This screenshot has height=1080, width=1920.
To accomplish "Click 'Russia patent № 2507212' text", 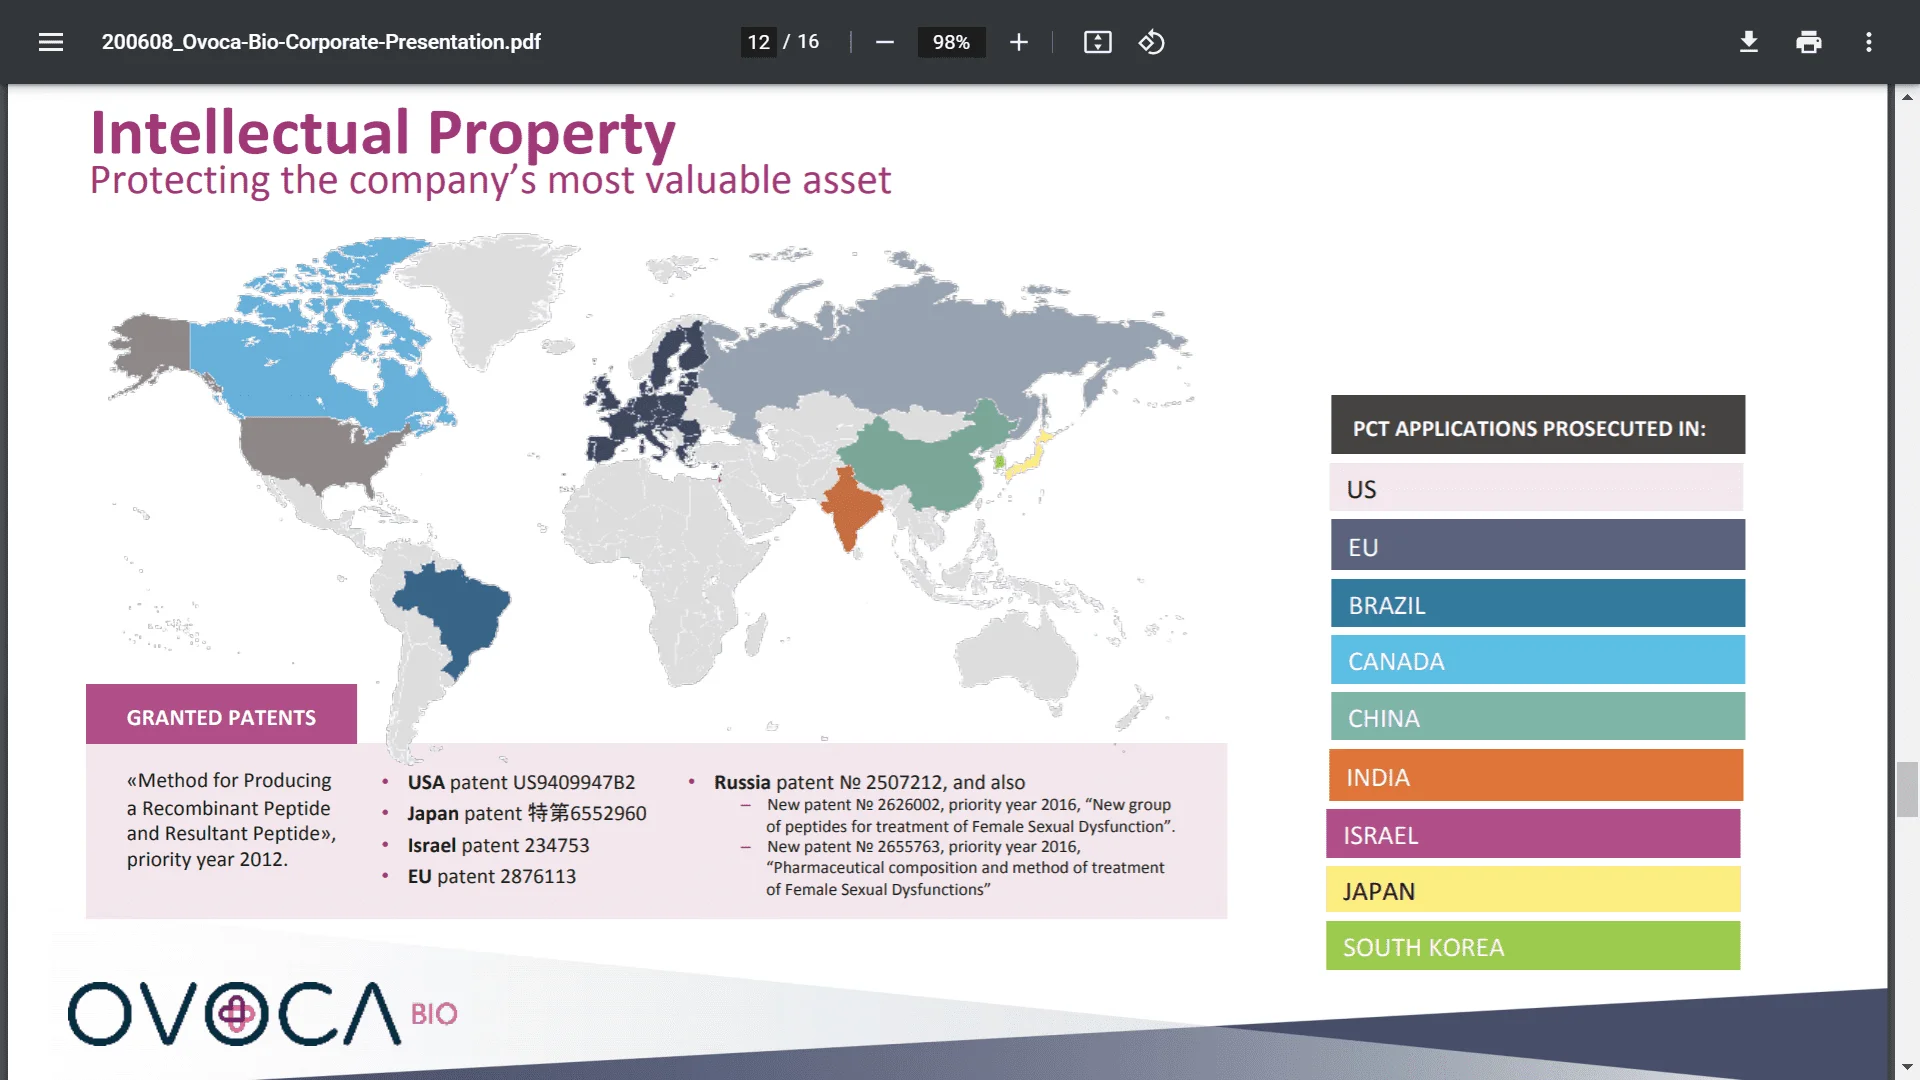I will [x=830, y=782].
